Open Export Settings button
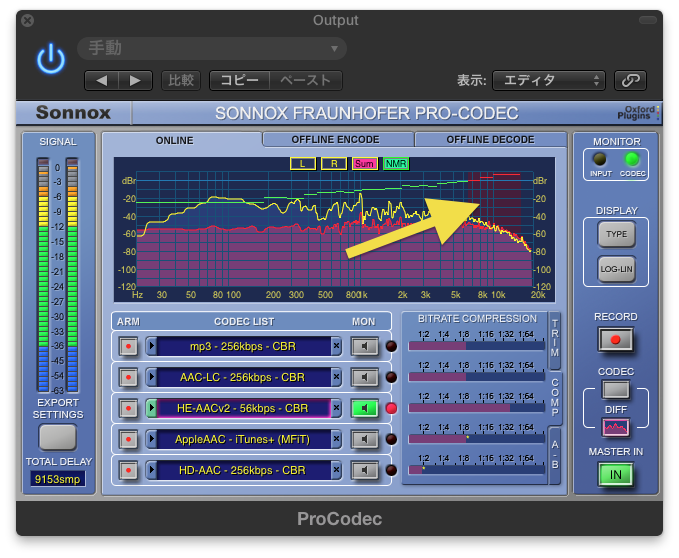Screen dimensions: 679x558 58,437
